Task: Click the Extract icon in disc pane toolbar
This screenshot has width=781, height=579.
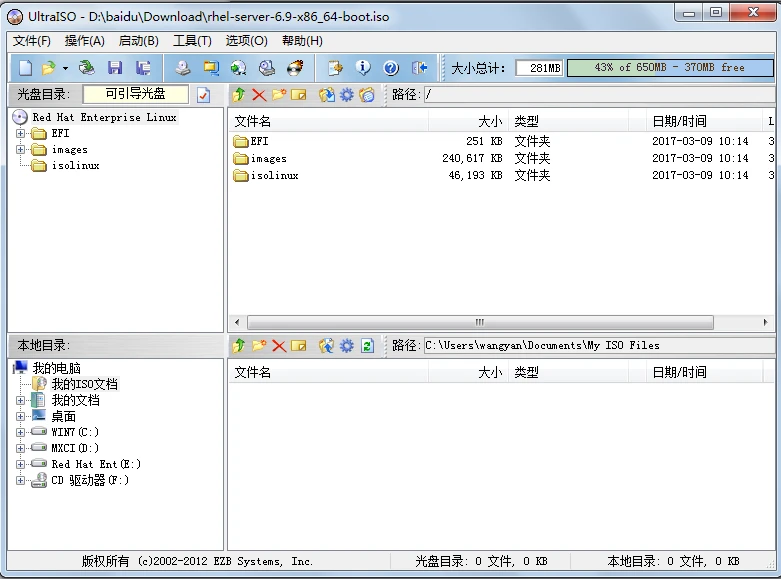Action: (x=327, y=94)
